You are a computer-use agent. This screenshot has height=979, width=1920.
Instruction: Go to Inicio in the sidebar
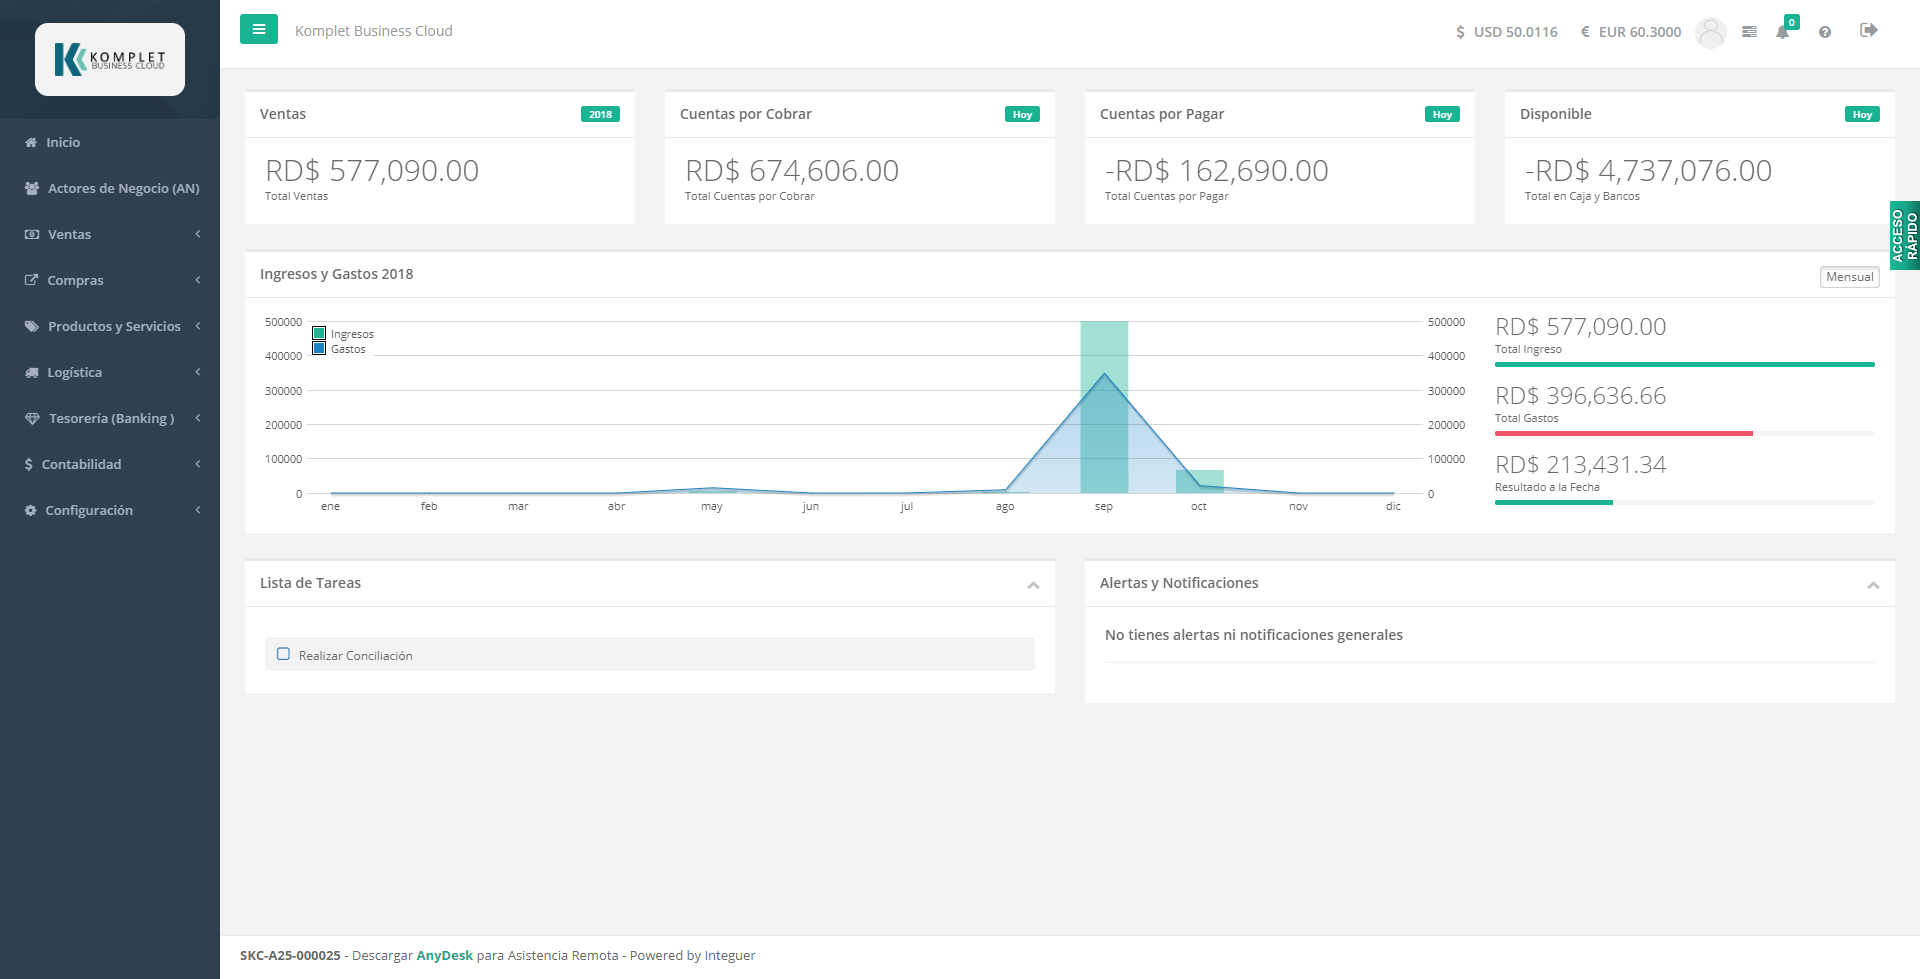[x=110, y=142]
